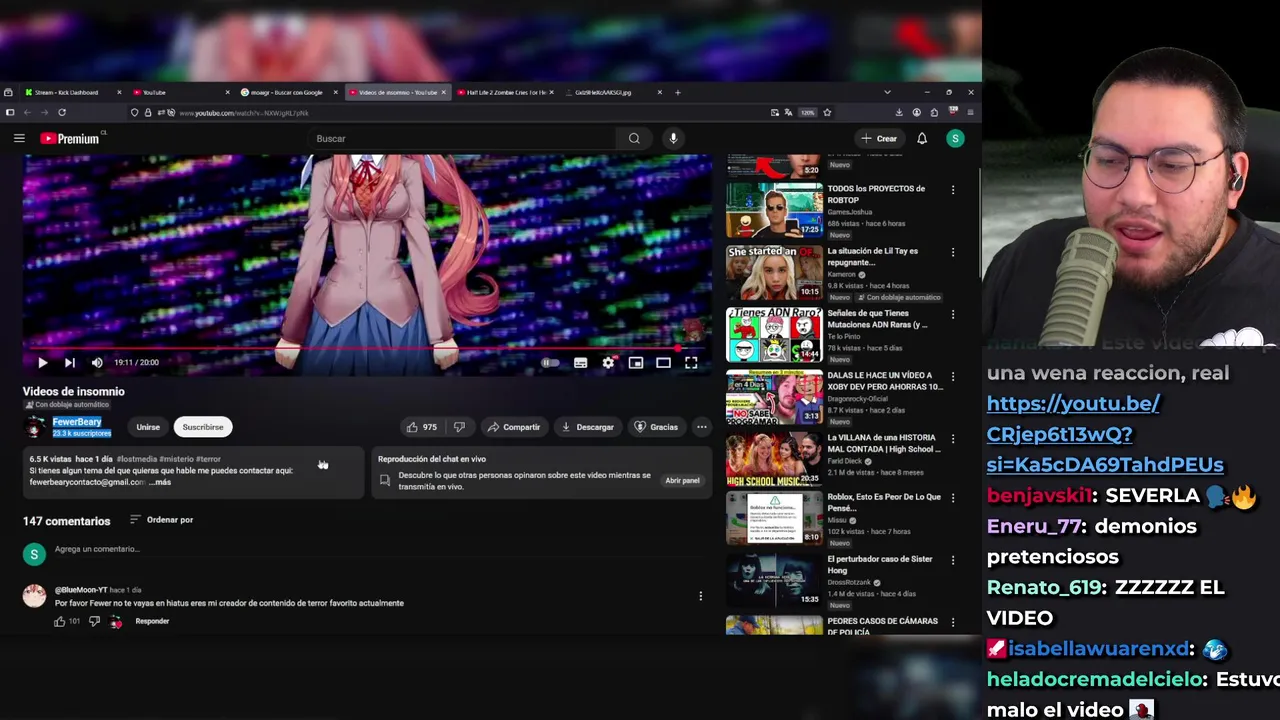Share the video via Compartir
This screenshot has width=1280, height=720.
click(514, 427)
